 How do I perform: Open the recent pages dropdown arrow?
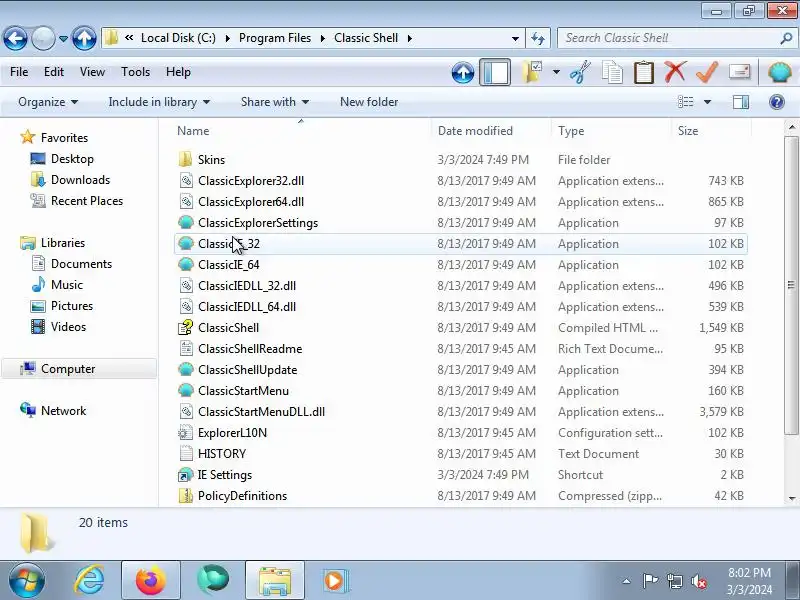(x=63, y=39)
